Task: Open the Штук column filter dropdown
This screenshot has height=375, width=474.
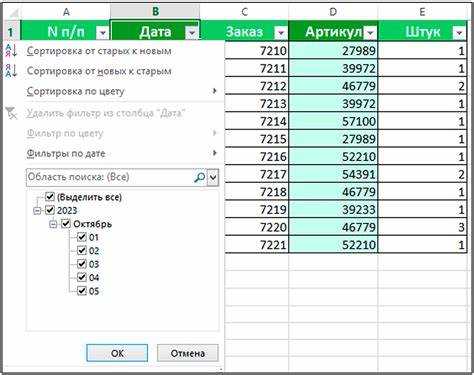Action: point(459,33)
